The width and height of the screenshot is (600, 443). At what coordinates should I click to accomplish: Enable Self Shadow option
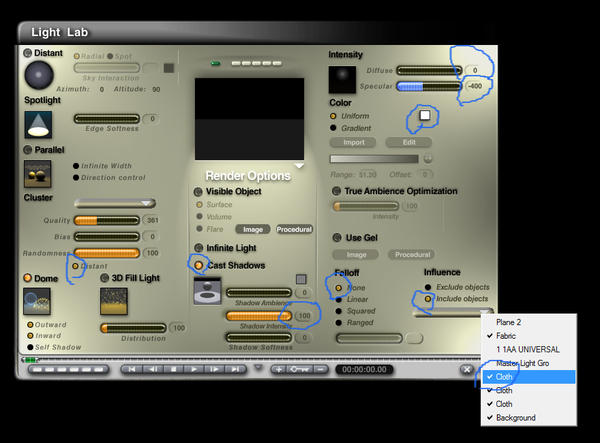pyautogui.click(x=30, y=347)
